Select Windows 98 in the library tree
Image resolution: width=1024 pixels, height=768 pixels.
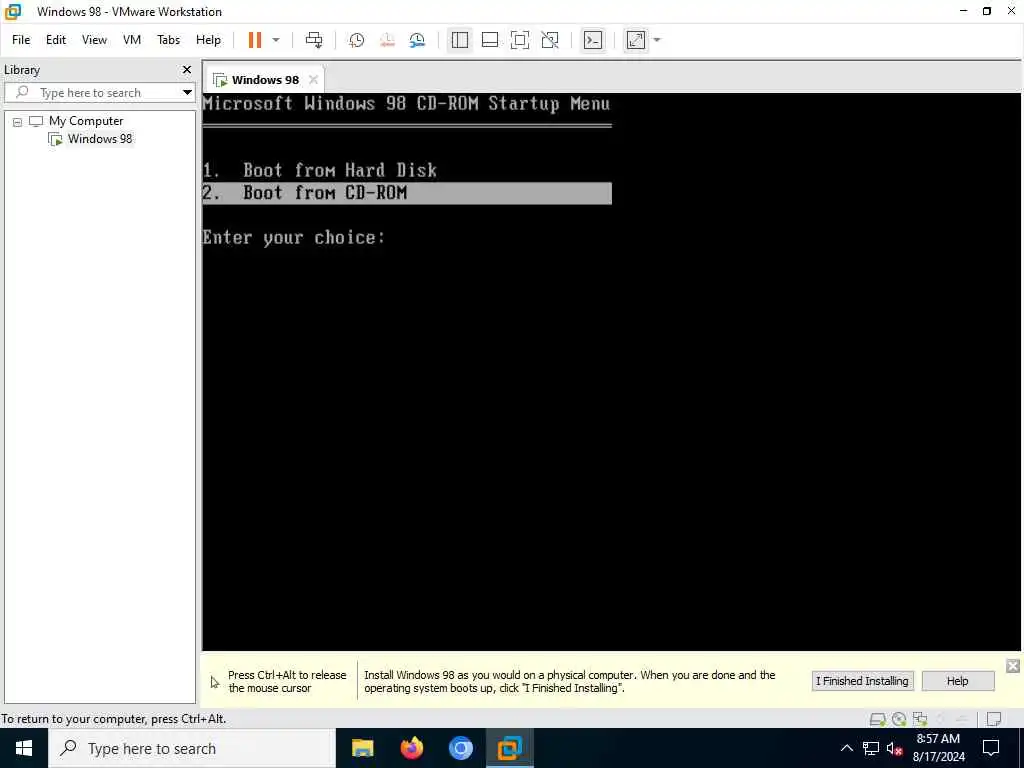click(100, 138)
